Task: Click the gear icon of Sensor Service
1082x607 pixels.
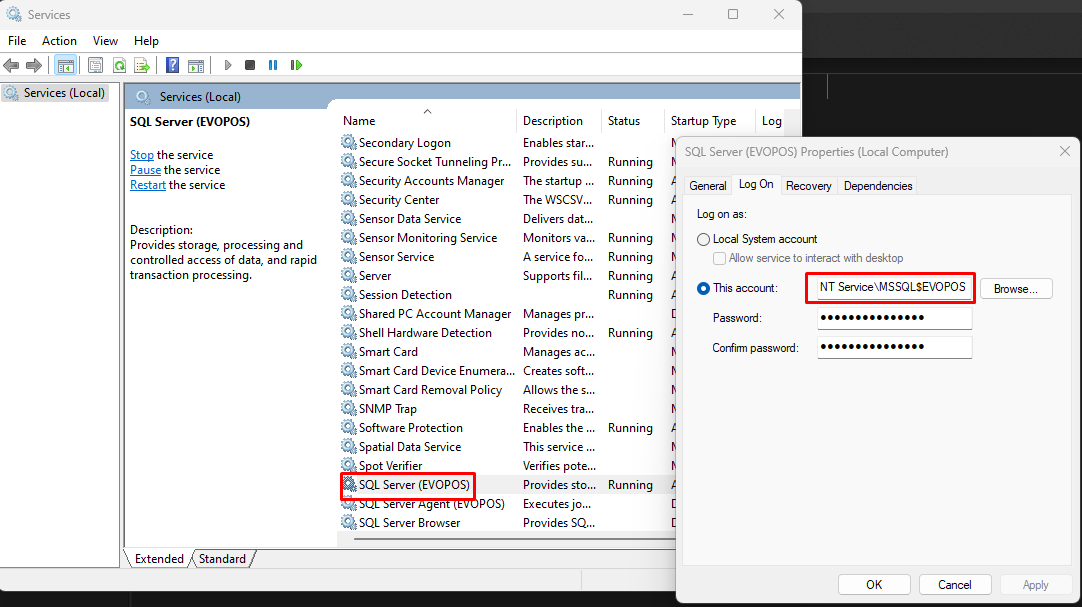Action: click(x=349, y=257)
